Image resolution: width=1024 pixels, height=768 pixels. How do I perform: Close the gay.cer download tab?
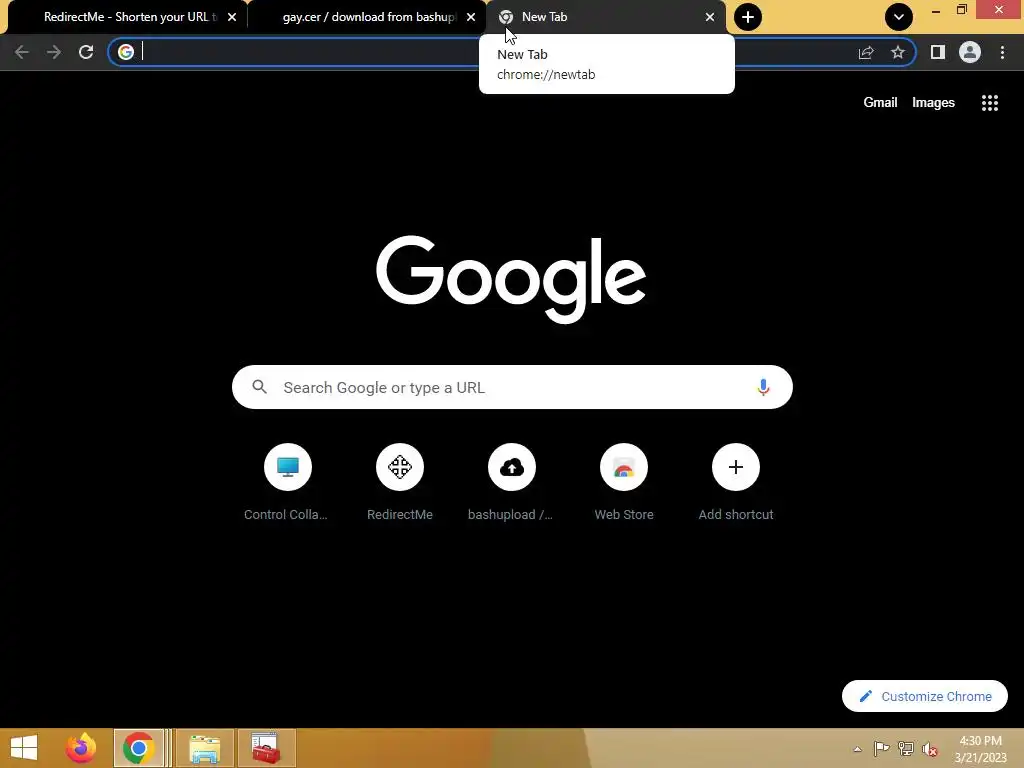click(471, 17)
